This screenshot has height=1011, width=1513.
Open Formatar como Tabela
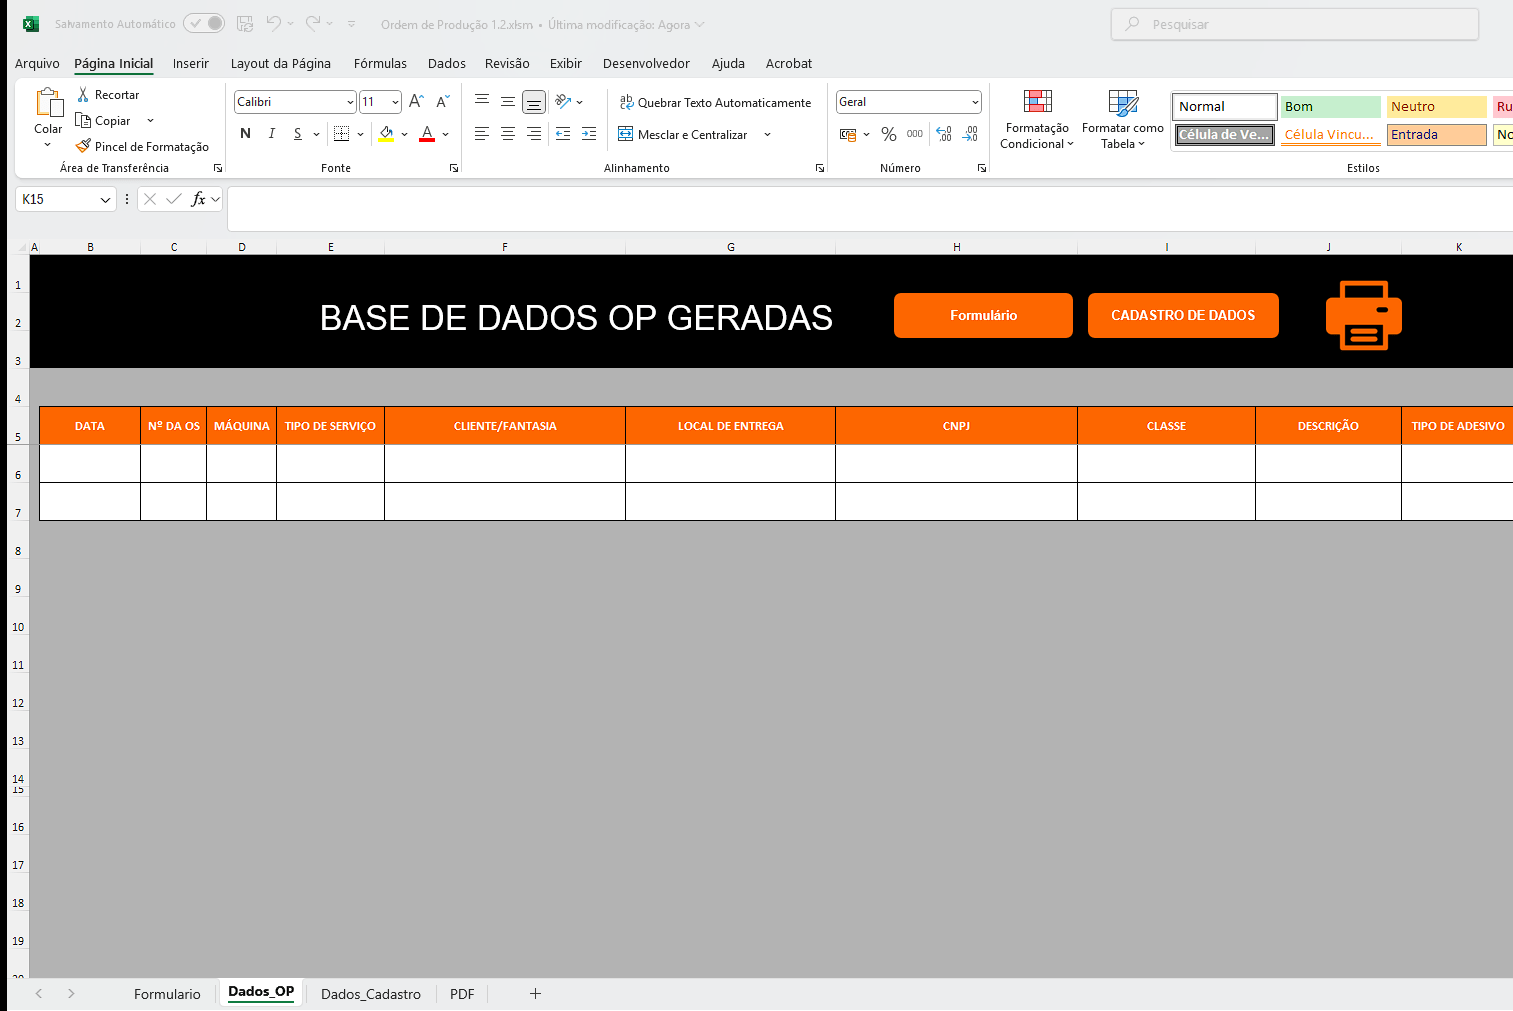pyautogui.click(x=1123, y=119)
